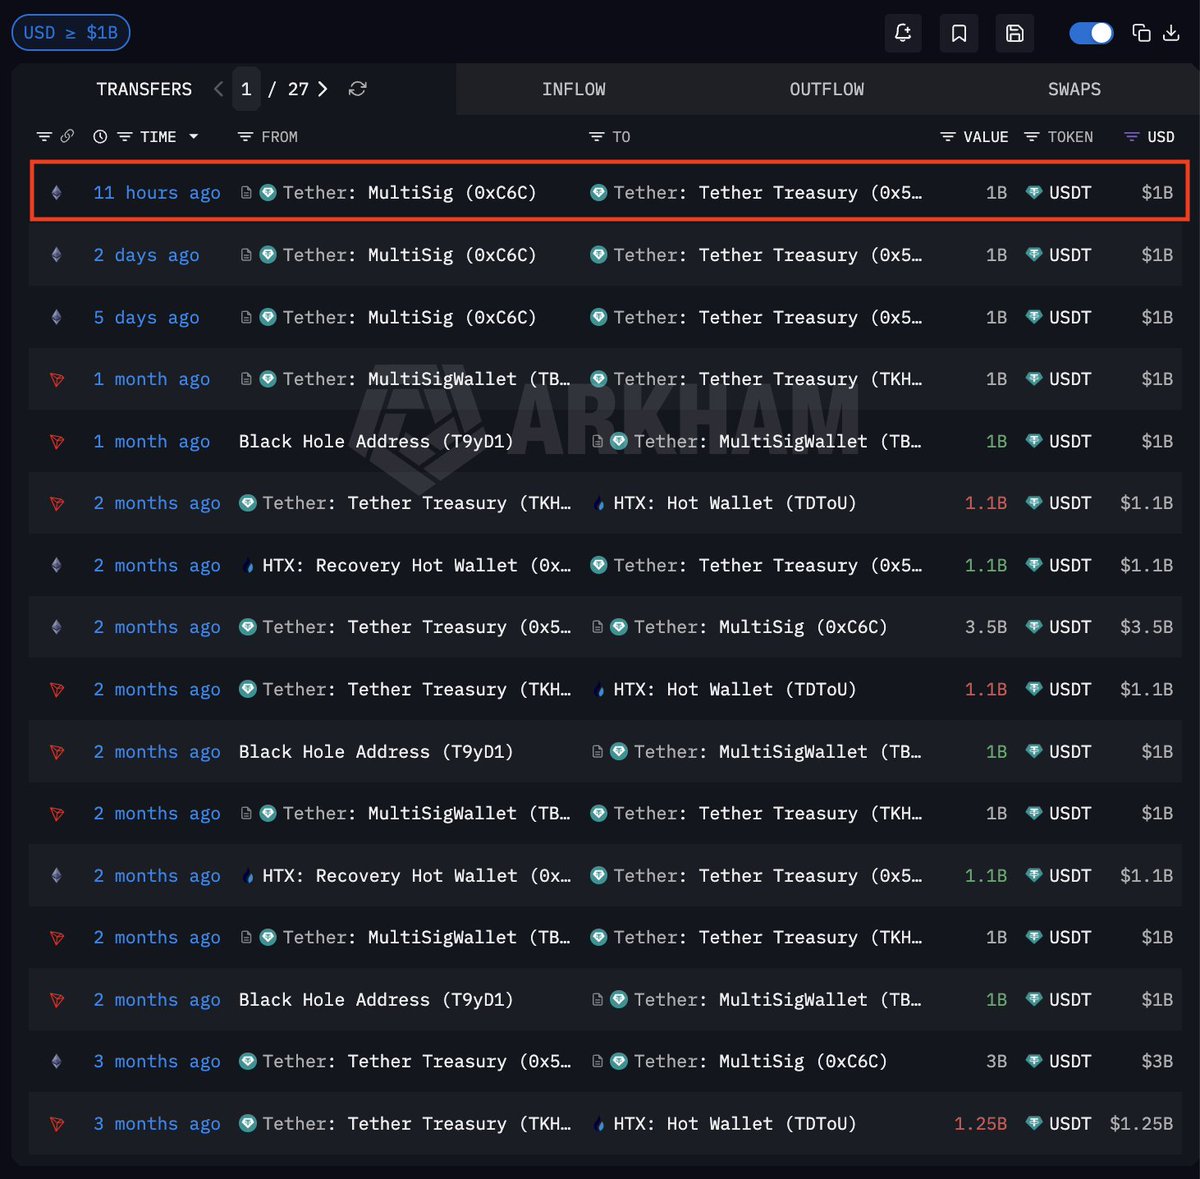Open the '11 hours ago' transaction link
The height and width of the screenshot is (1179, 1200).
(157, 192)
